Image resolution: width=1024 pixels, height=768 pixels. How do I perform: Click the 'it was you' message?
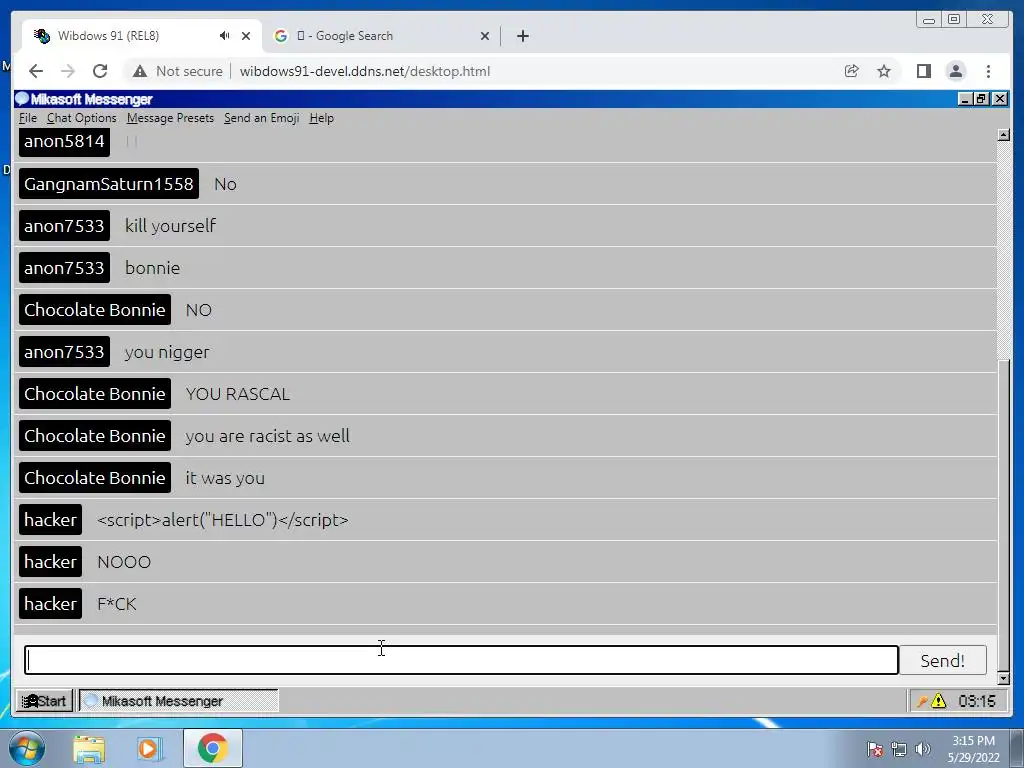coord(225,478)
